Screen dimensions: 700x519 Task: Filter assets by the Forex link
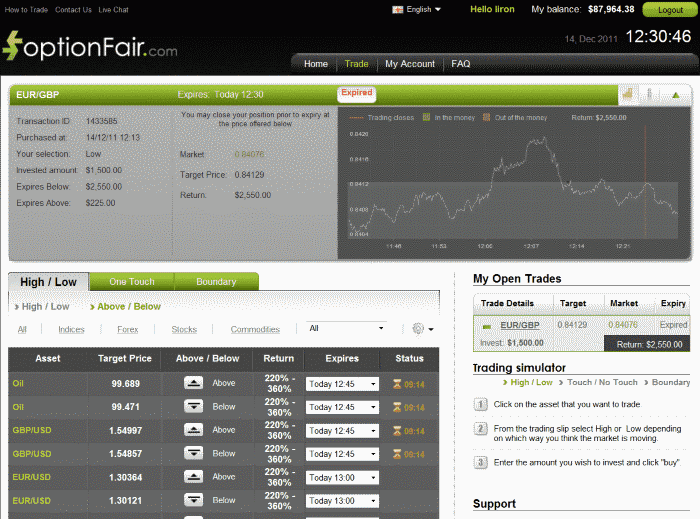coord(127,329)
